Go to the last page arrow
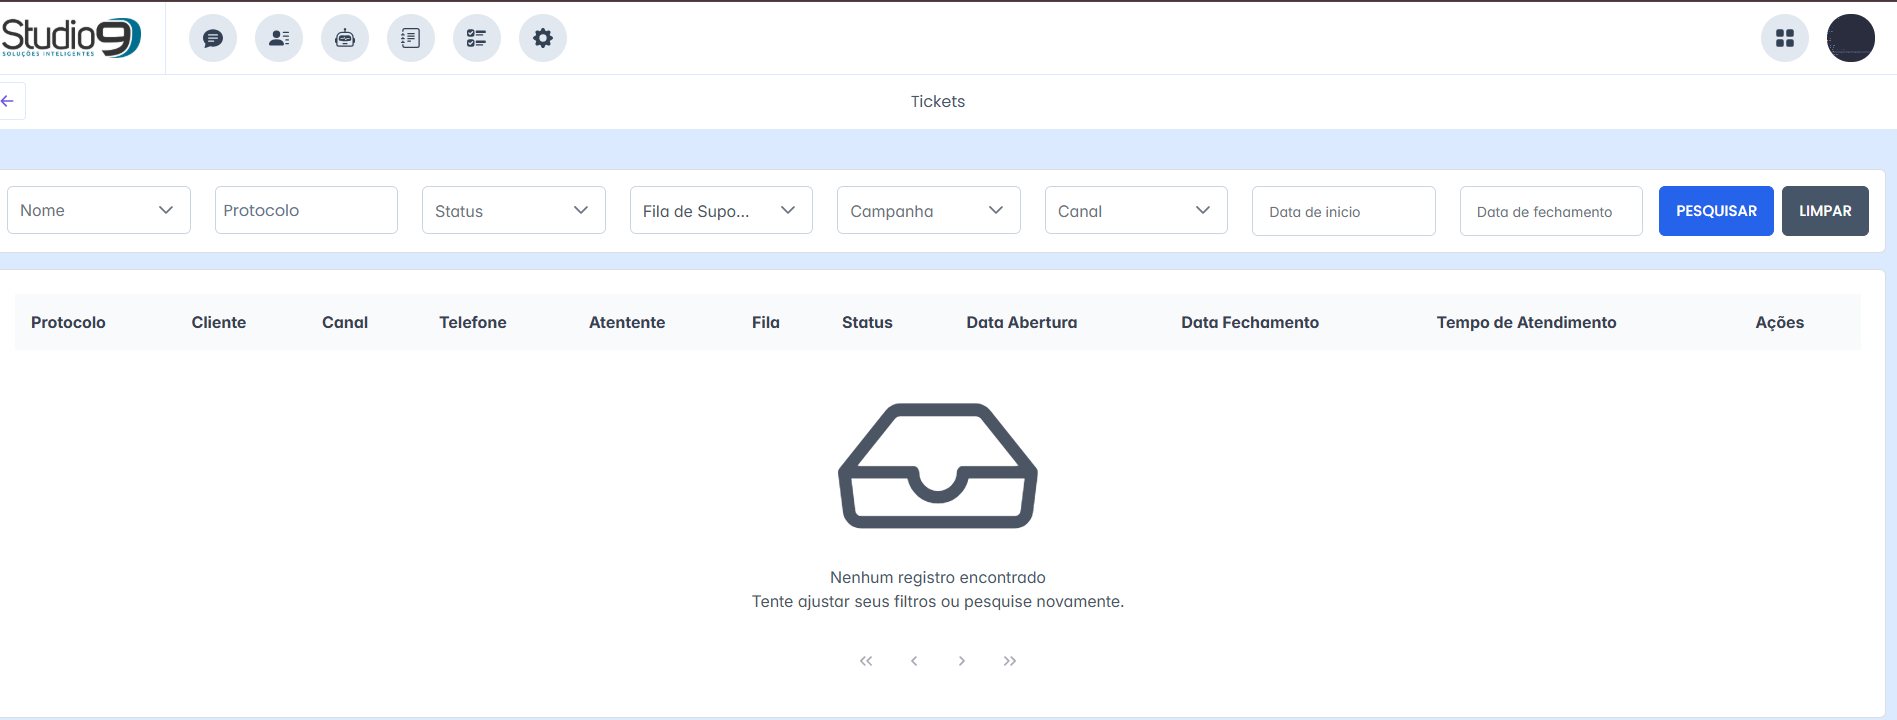This screenshot has width=1897, height=720. 1010,661
